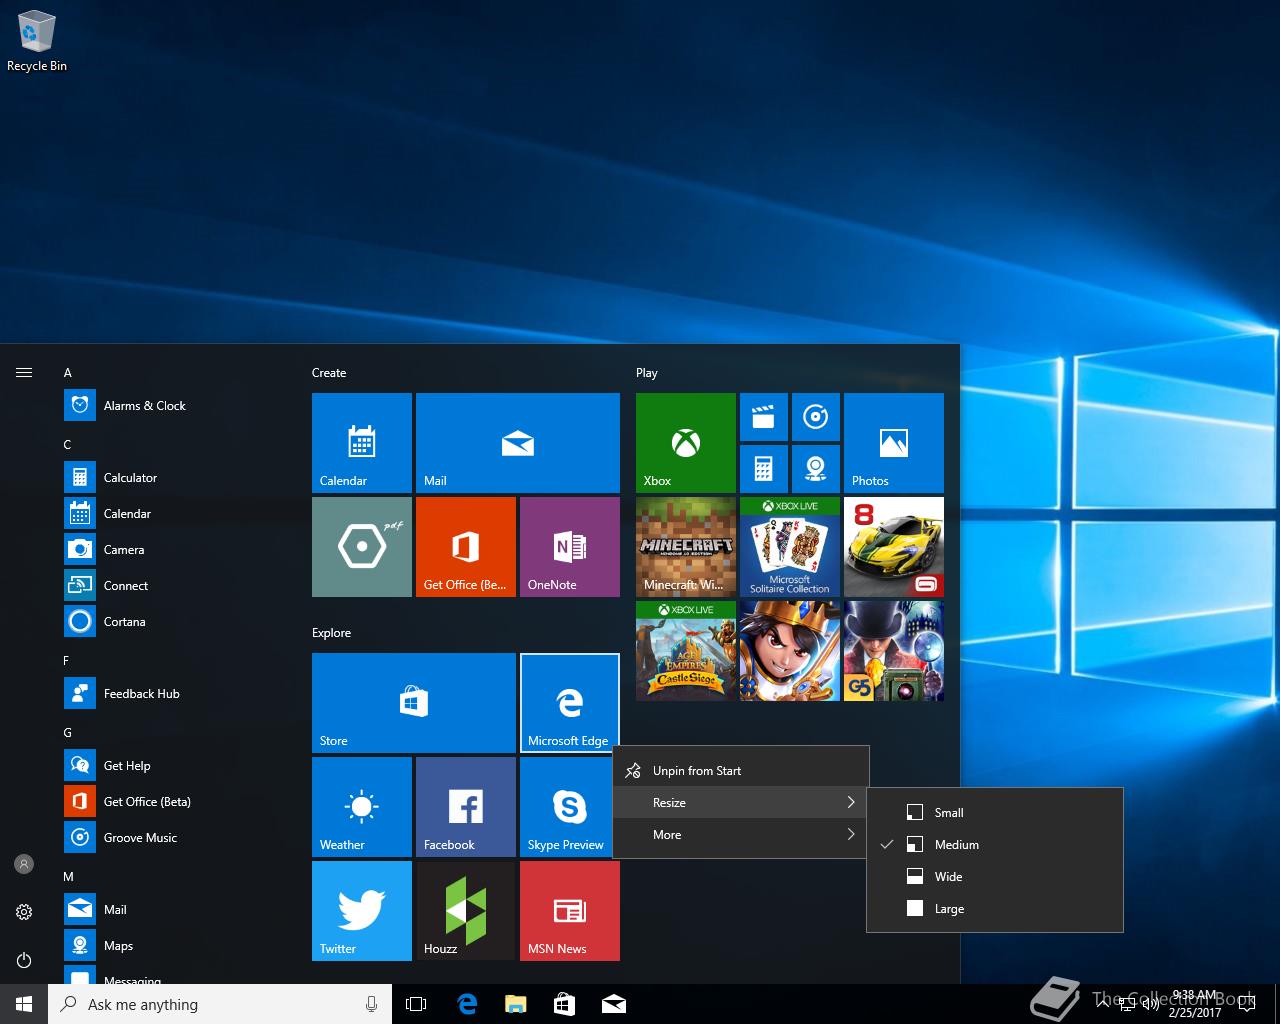Open Task View on the taskbar
Screen dimensions: 1280x1024
pyautogui.click(x=416, y=1004)
